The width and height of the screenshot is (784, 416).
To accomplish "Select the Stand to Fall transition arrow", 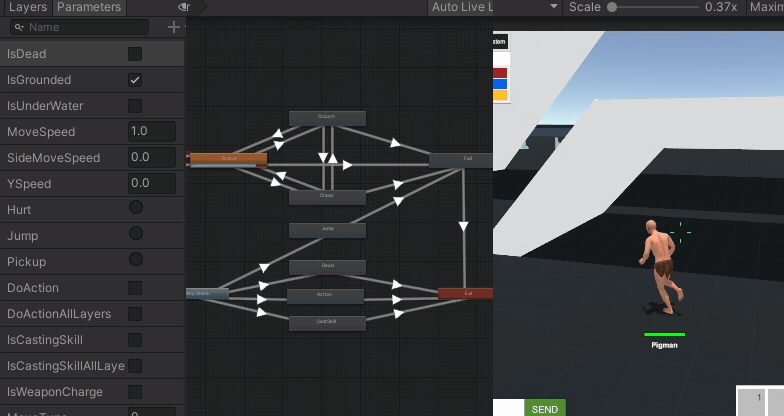I will [348, 164].
